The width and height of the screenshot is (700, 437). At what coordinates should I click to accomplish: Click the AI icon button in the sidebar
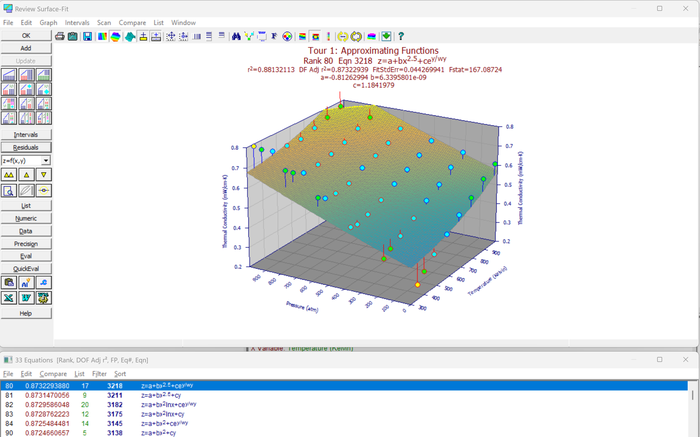tap(26, 283)
